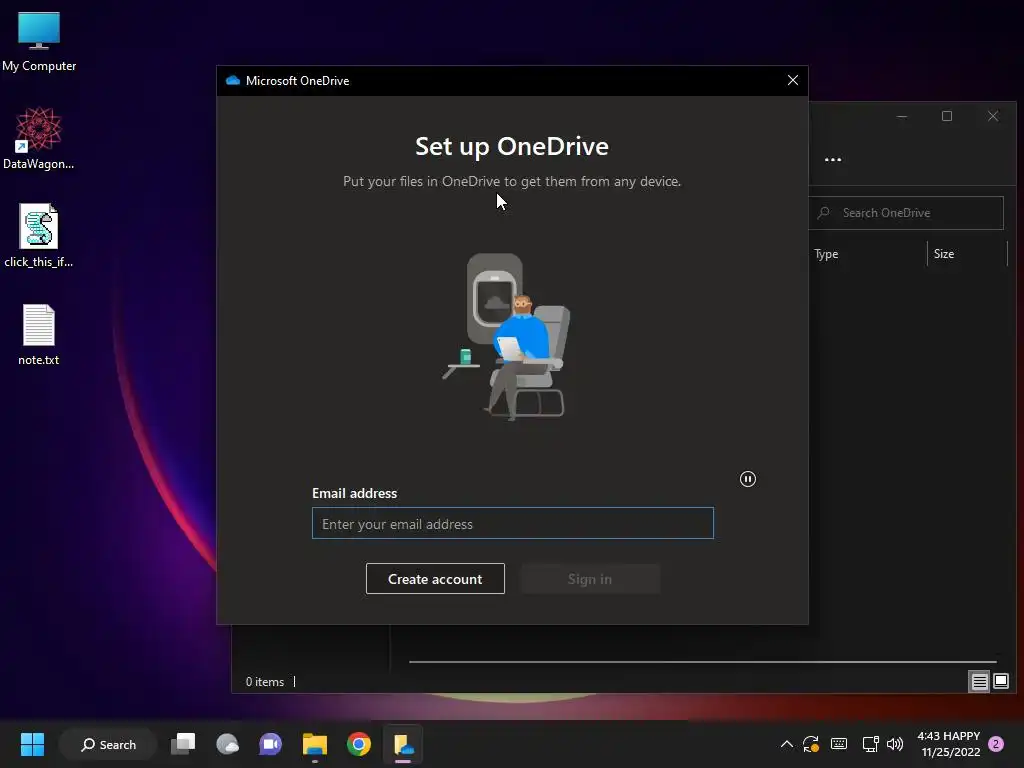The width and height of the screenshot is (1024, 768).
Task: Click the OneDrive cloud icon in title bar
Action: pyautogui.click(x=232, y=80)
